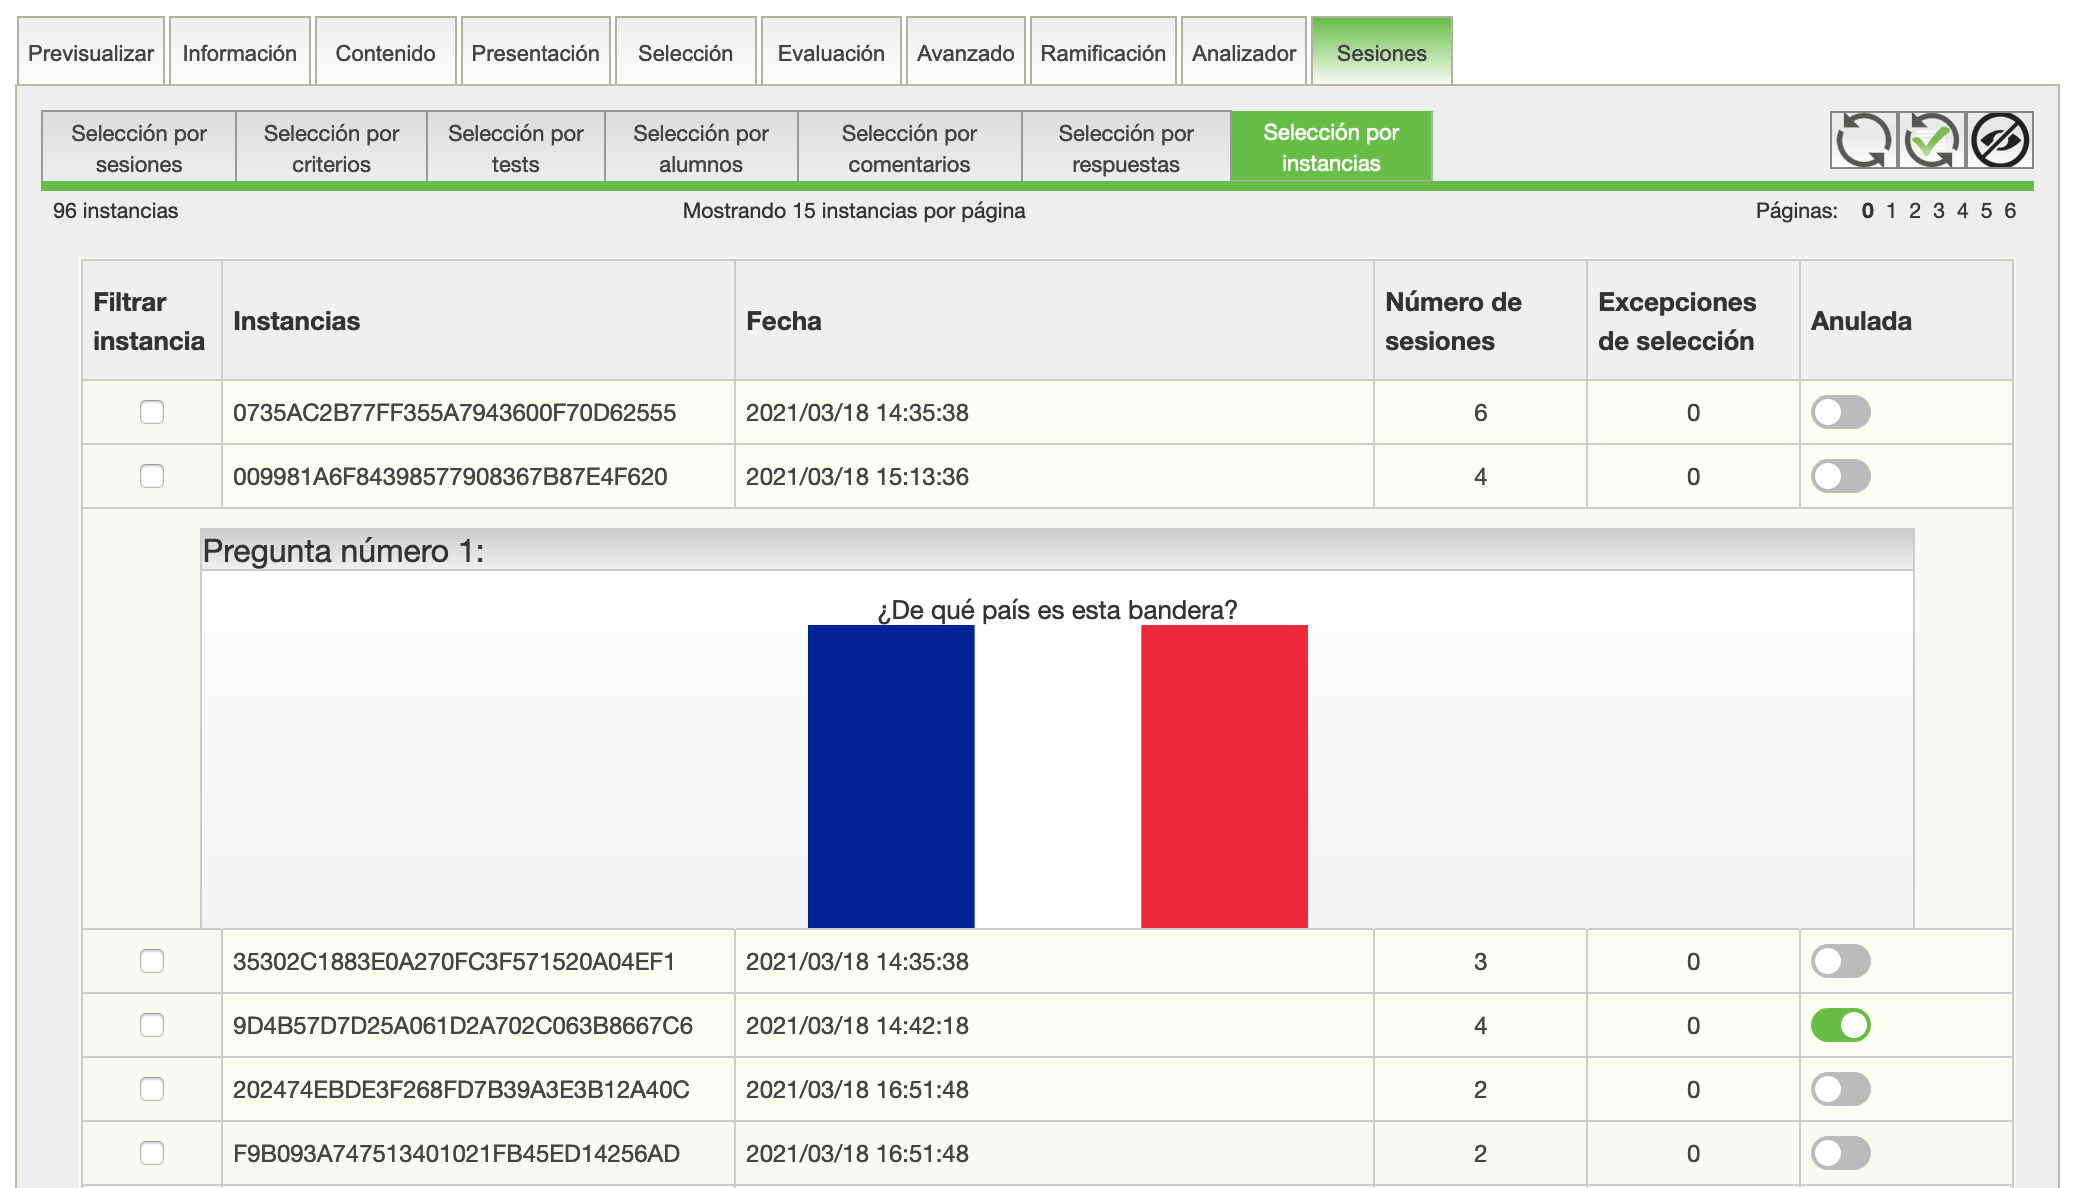Click instance ID 202474EBDE3F268FD7B39A3E3B12A40C

[x=461, y=1089]
